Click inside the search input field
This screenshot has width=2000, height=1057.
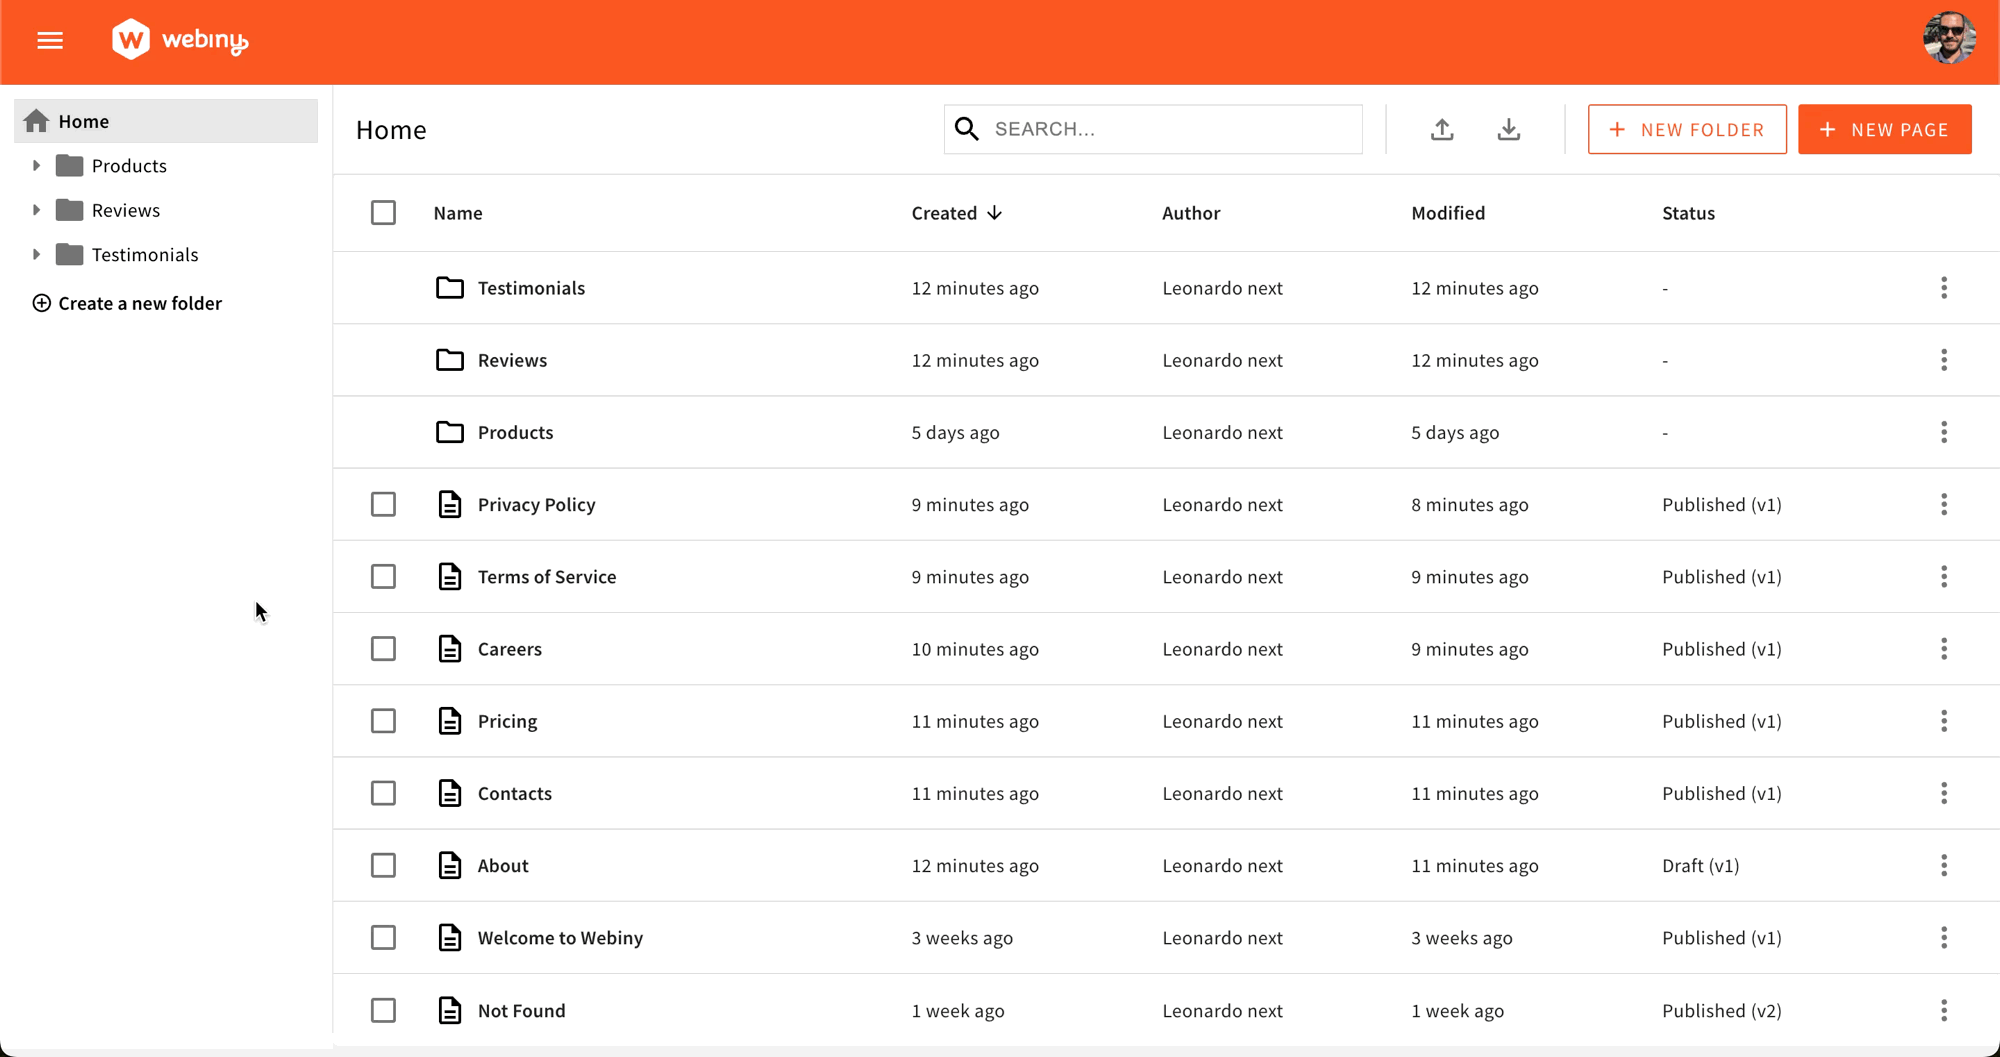[1150, 129]
